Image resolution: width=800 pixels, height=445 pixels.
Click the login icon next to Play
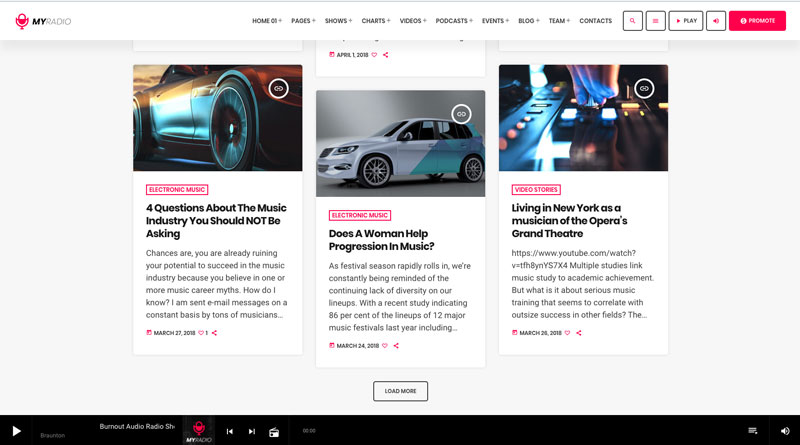(716, 21)
